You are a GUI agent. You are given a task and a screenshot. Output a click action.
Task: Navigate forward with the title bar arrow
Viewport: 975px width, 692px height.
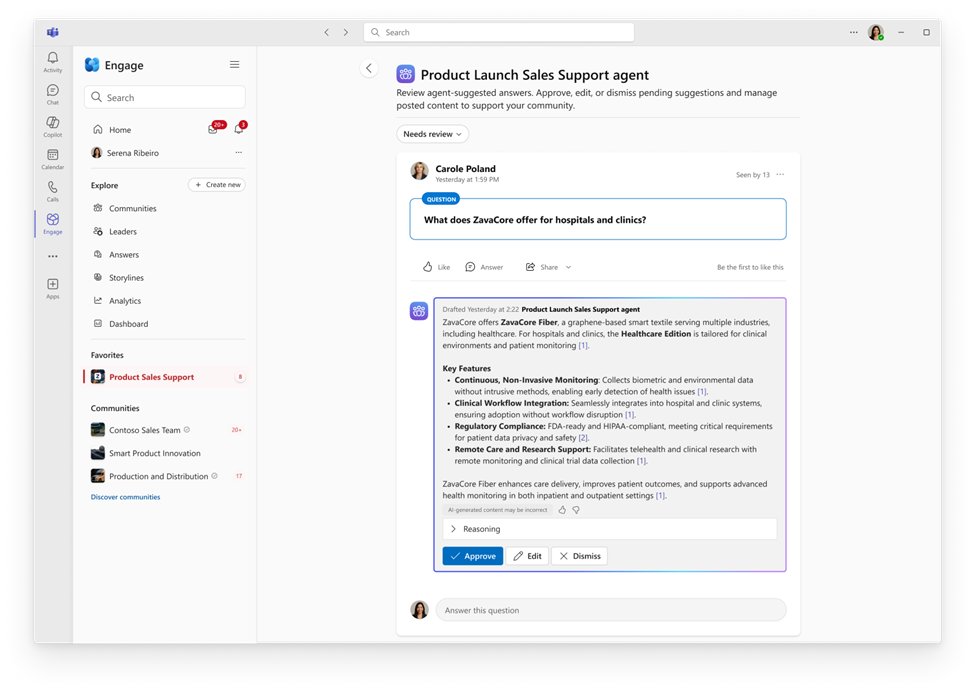tap(346, 32)
